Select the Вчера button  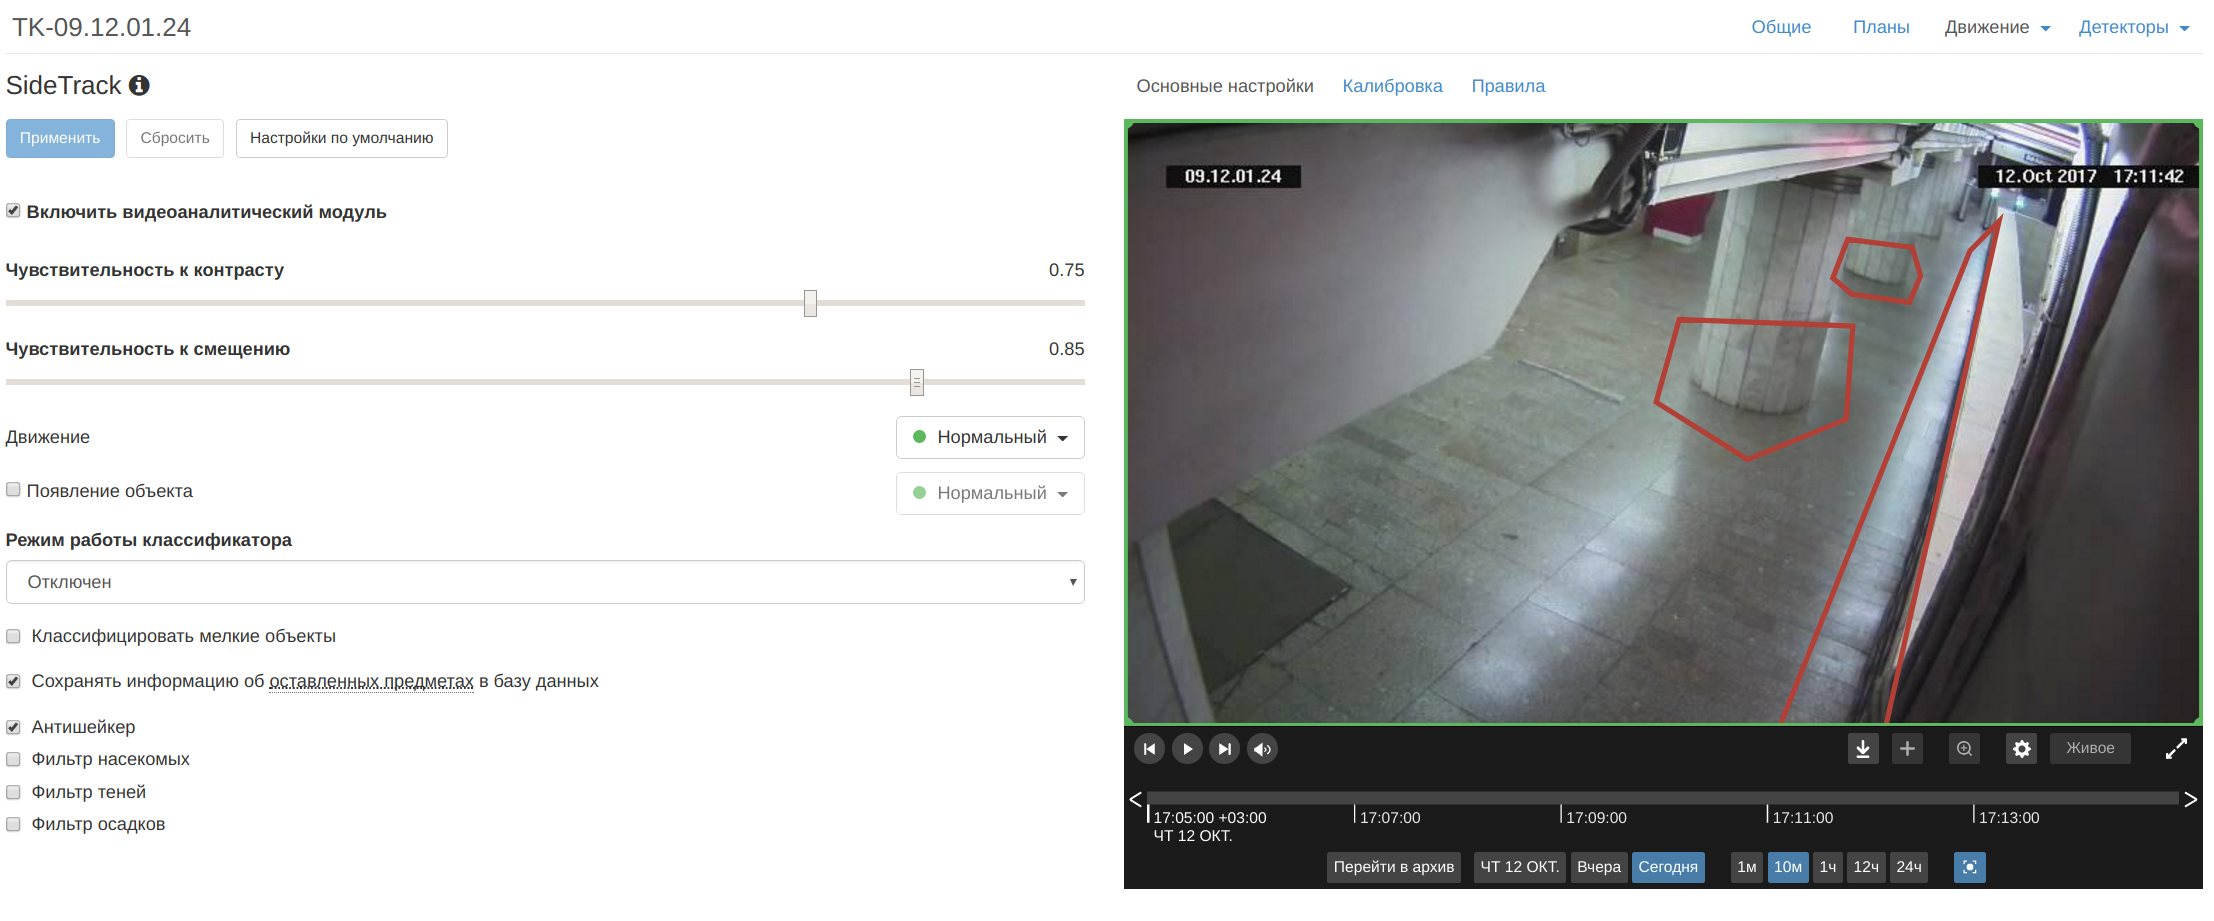tap(1598, 867)
